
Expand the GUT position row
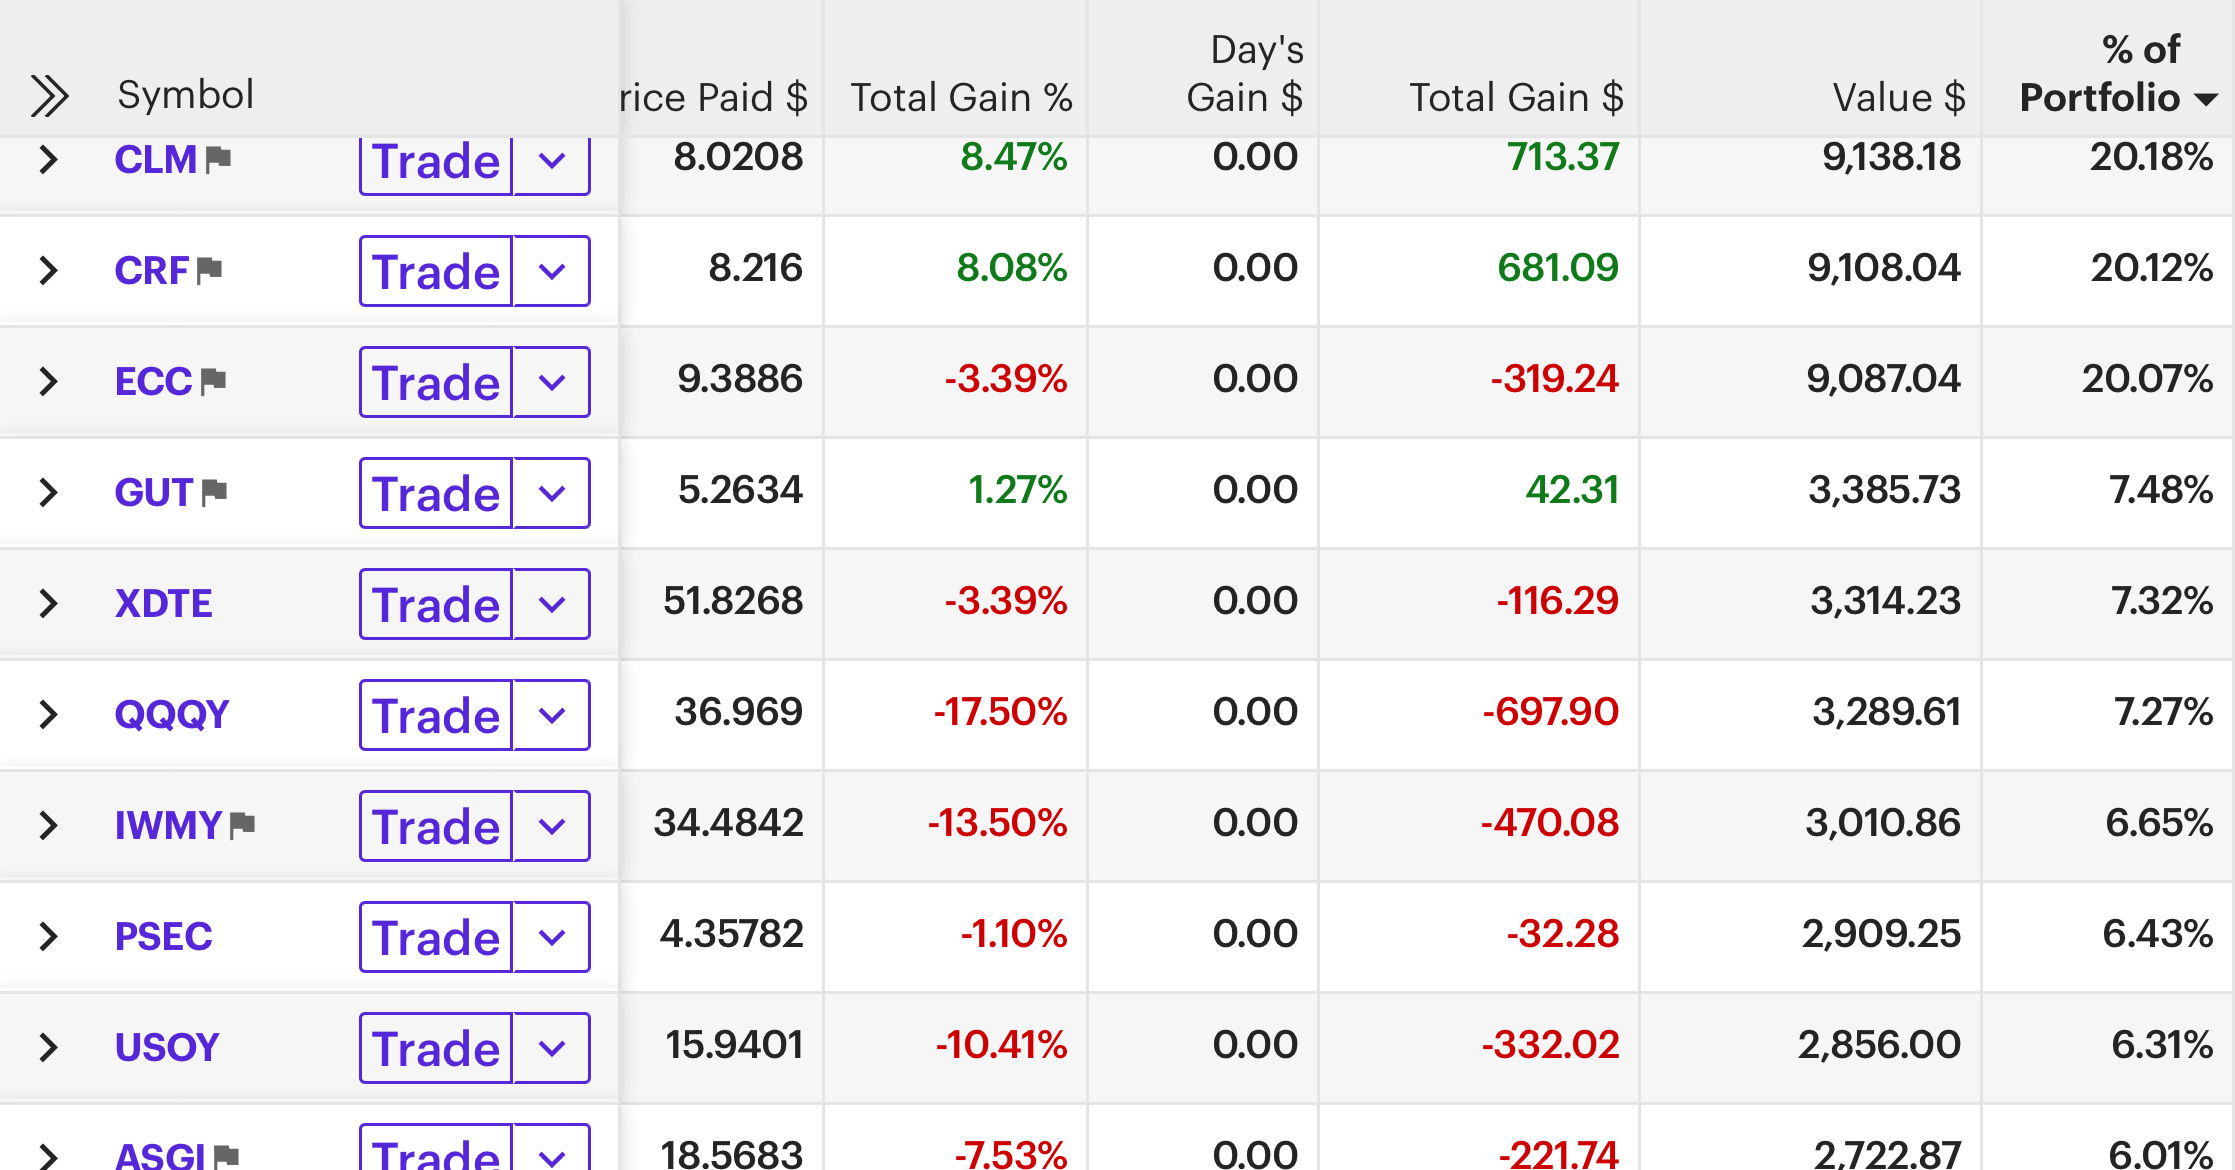coord(47,492)
